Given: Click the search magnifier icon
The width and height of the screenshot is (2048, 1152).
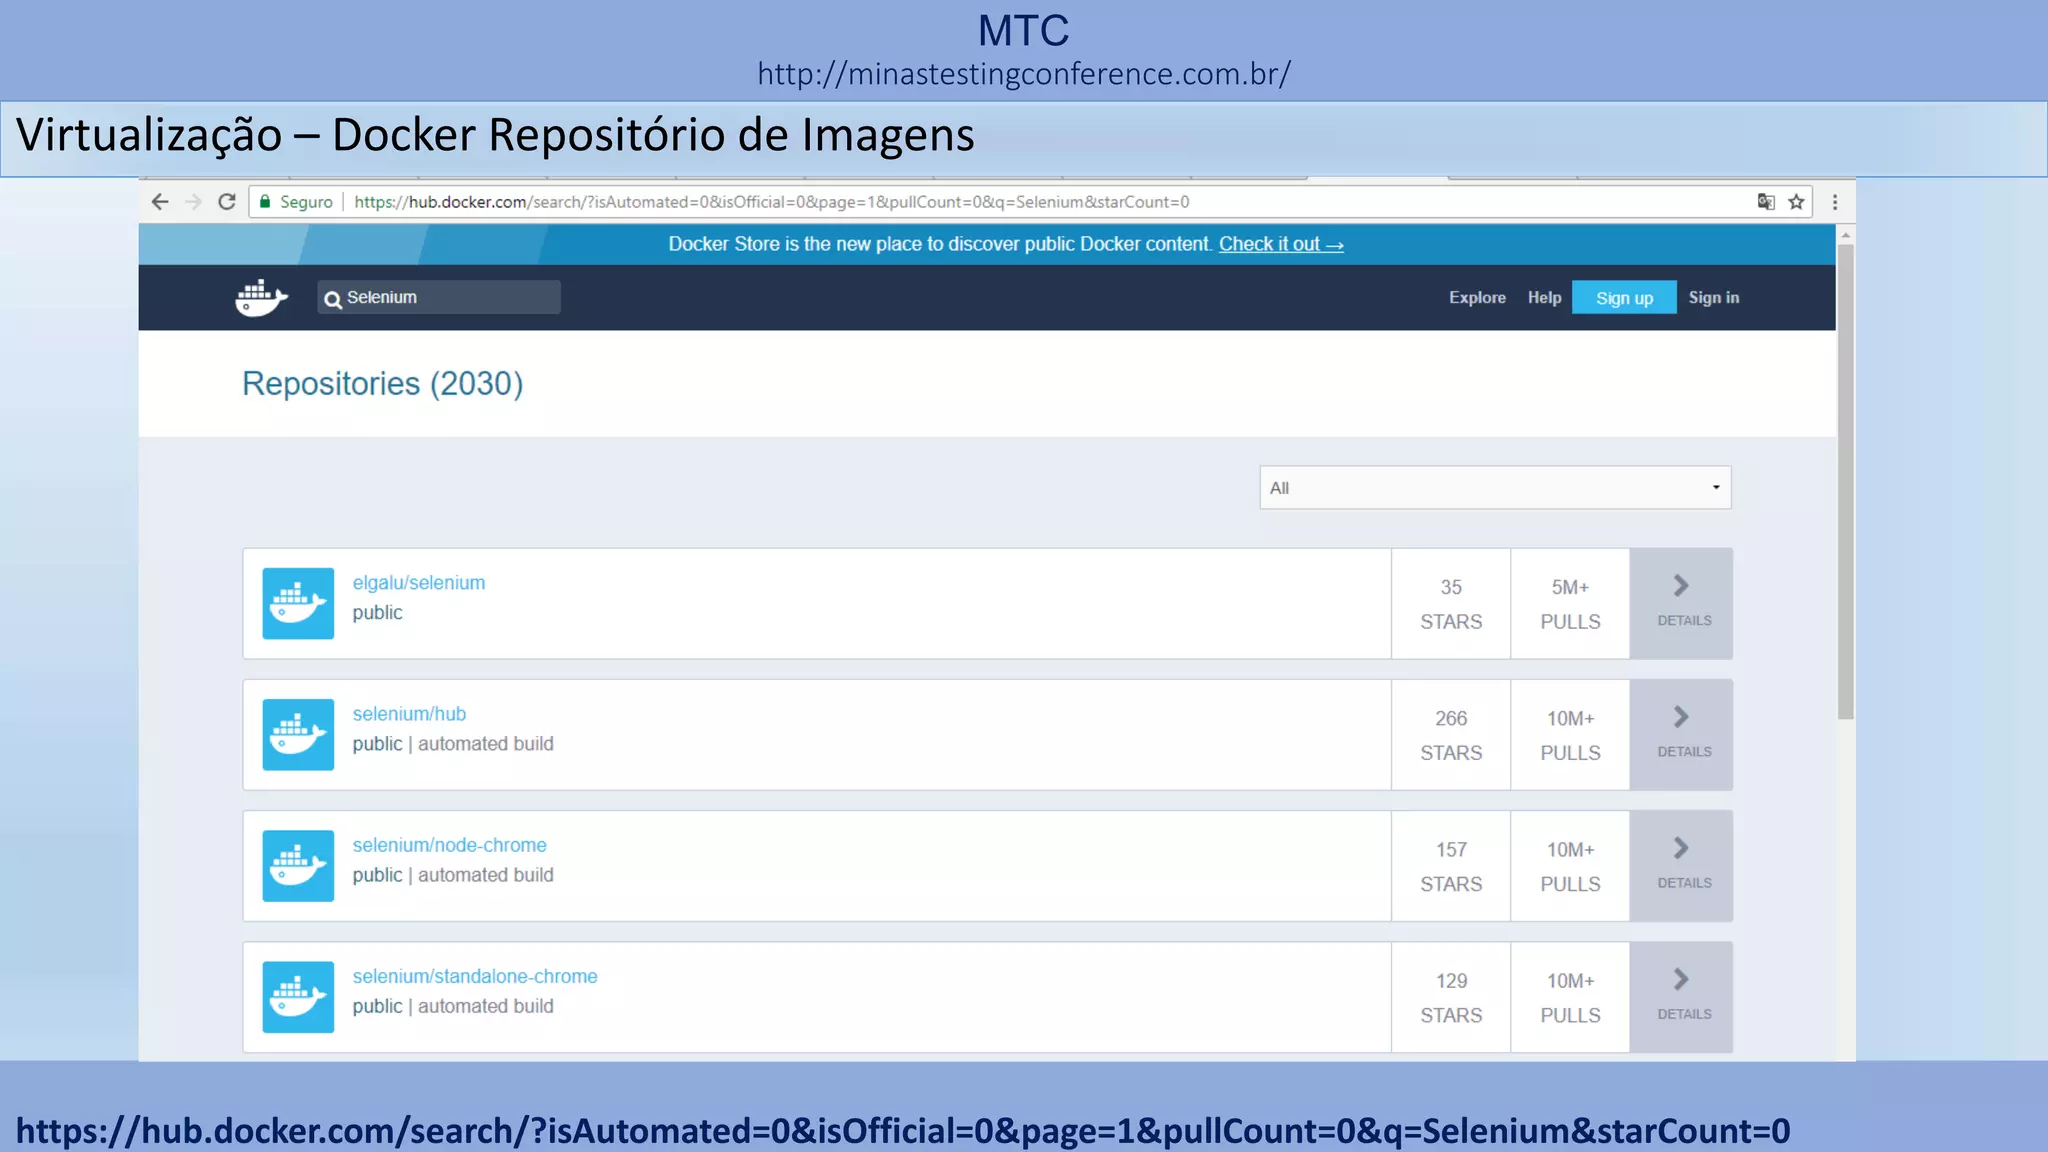Looking at the screenshot, I should coord(333,299).
